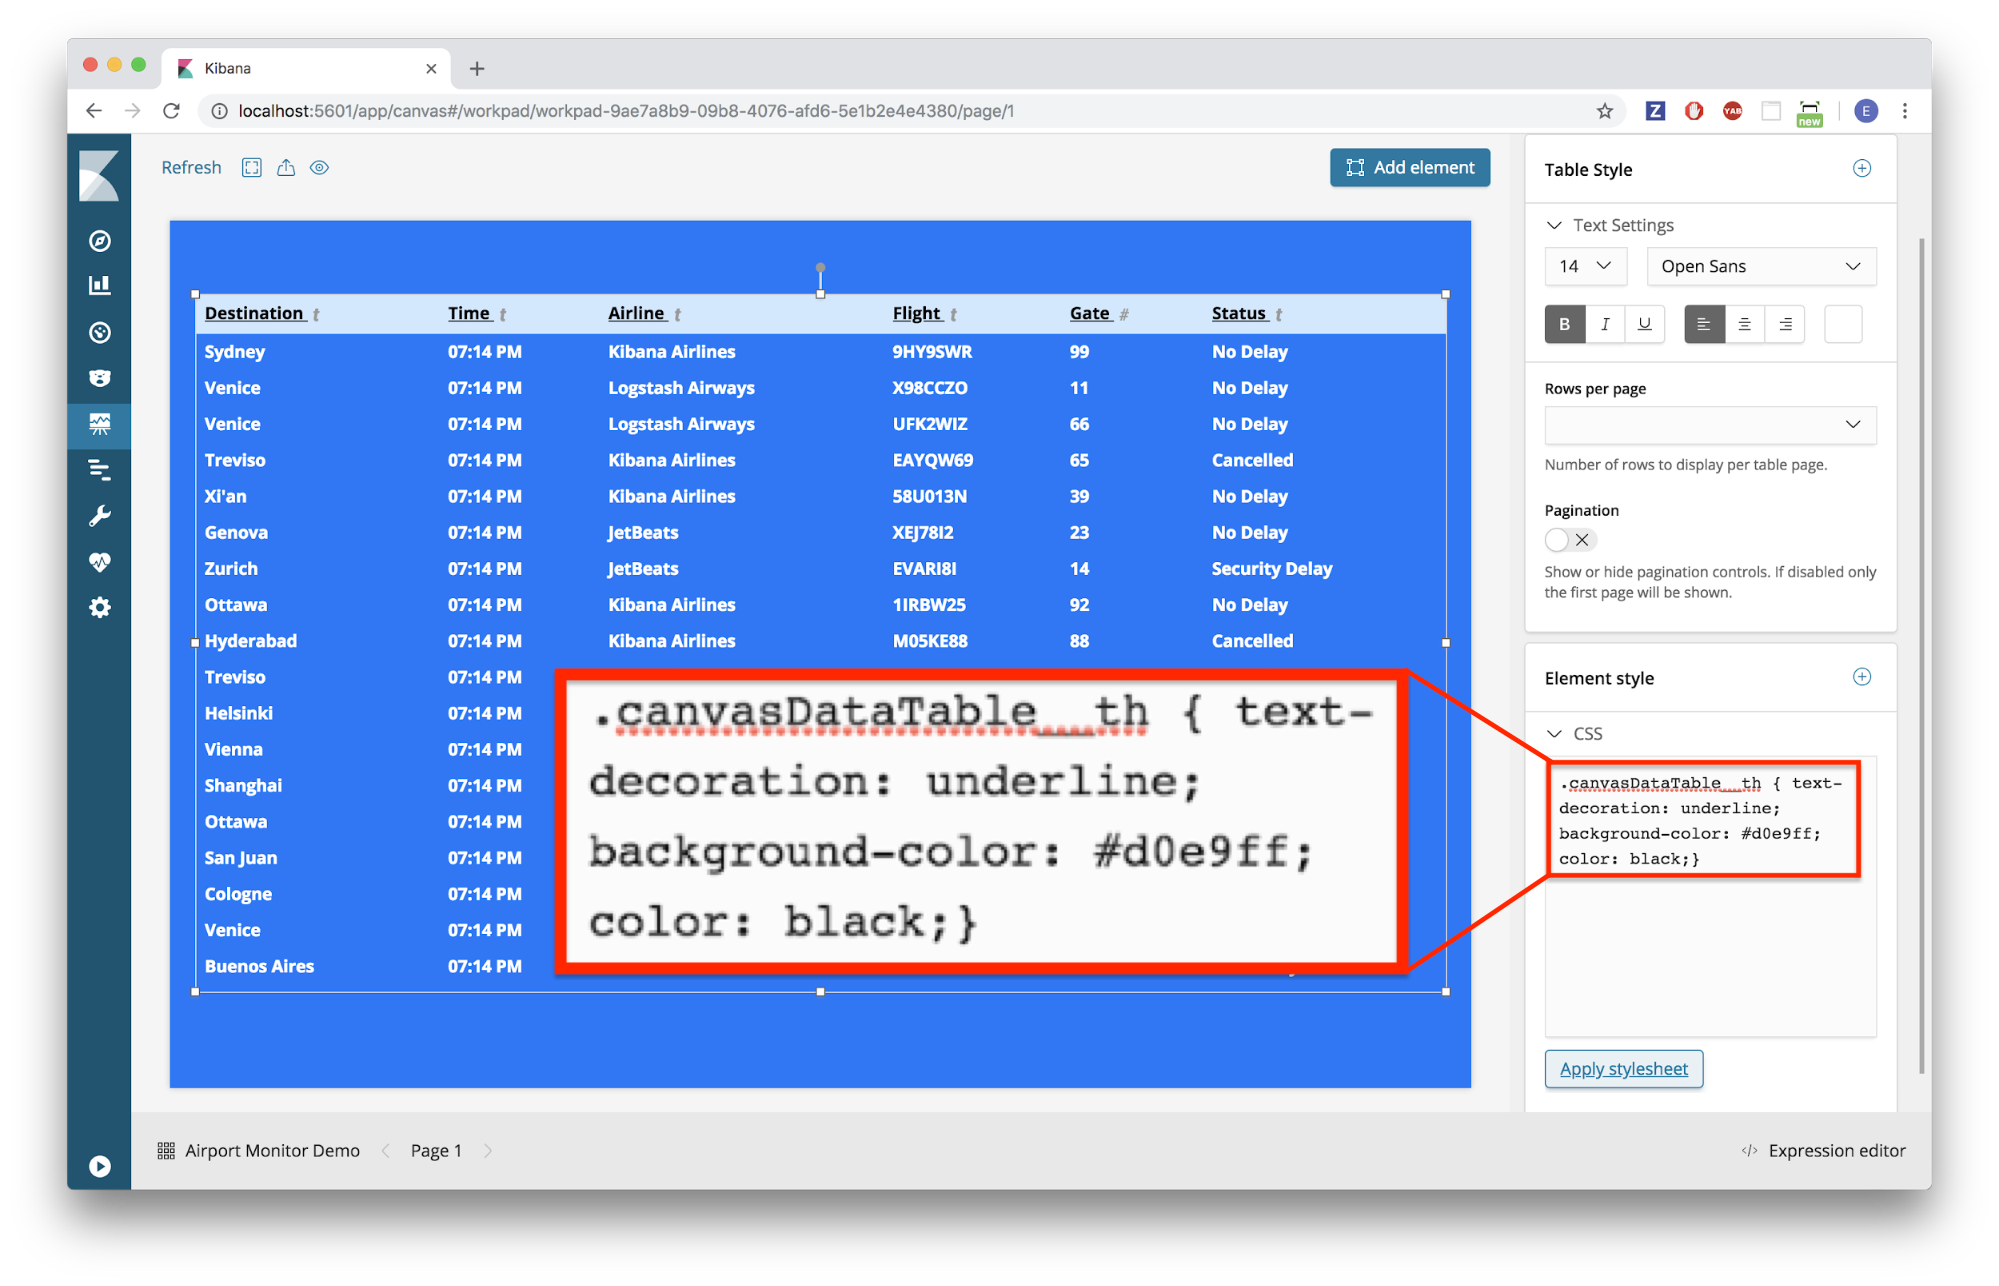Click the flight number EAYQW69
1999x1286 pixels.
click(932, 460)
